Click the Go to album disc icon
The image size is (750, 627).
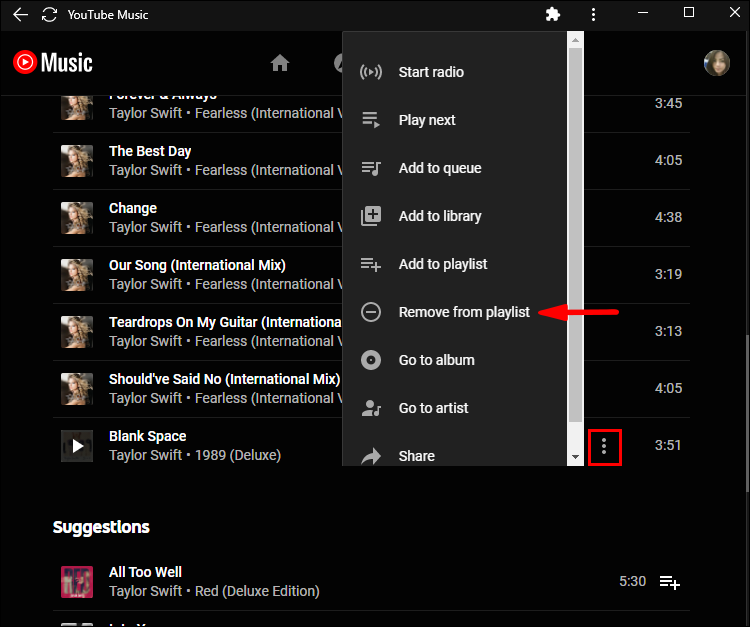371,360
